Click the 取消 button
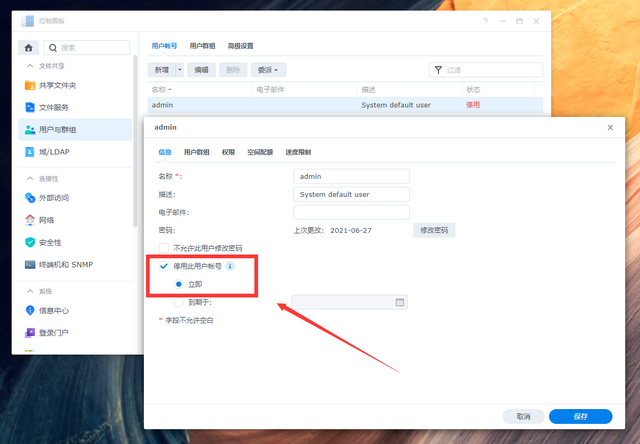This screenshot has height=444, width=640. pyautogui.click(x=523, y=417)
